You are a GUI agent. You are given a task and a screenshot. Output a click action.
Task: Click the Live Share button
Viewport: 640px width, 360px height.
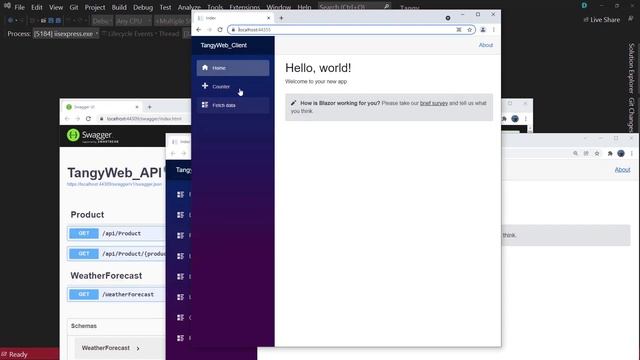(x=602, y=20)
